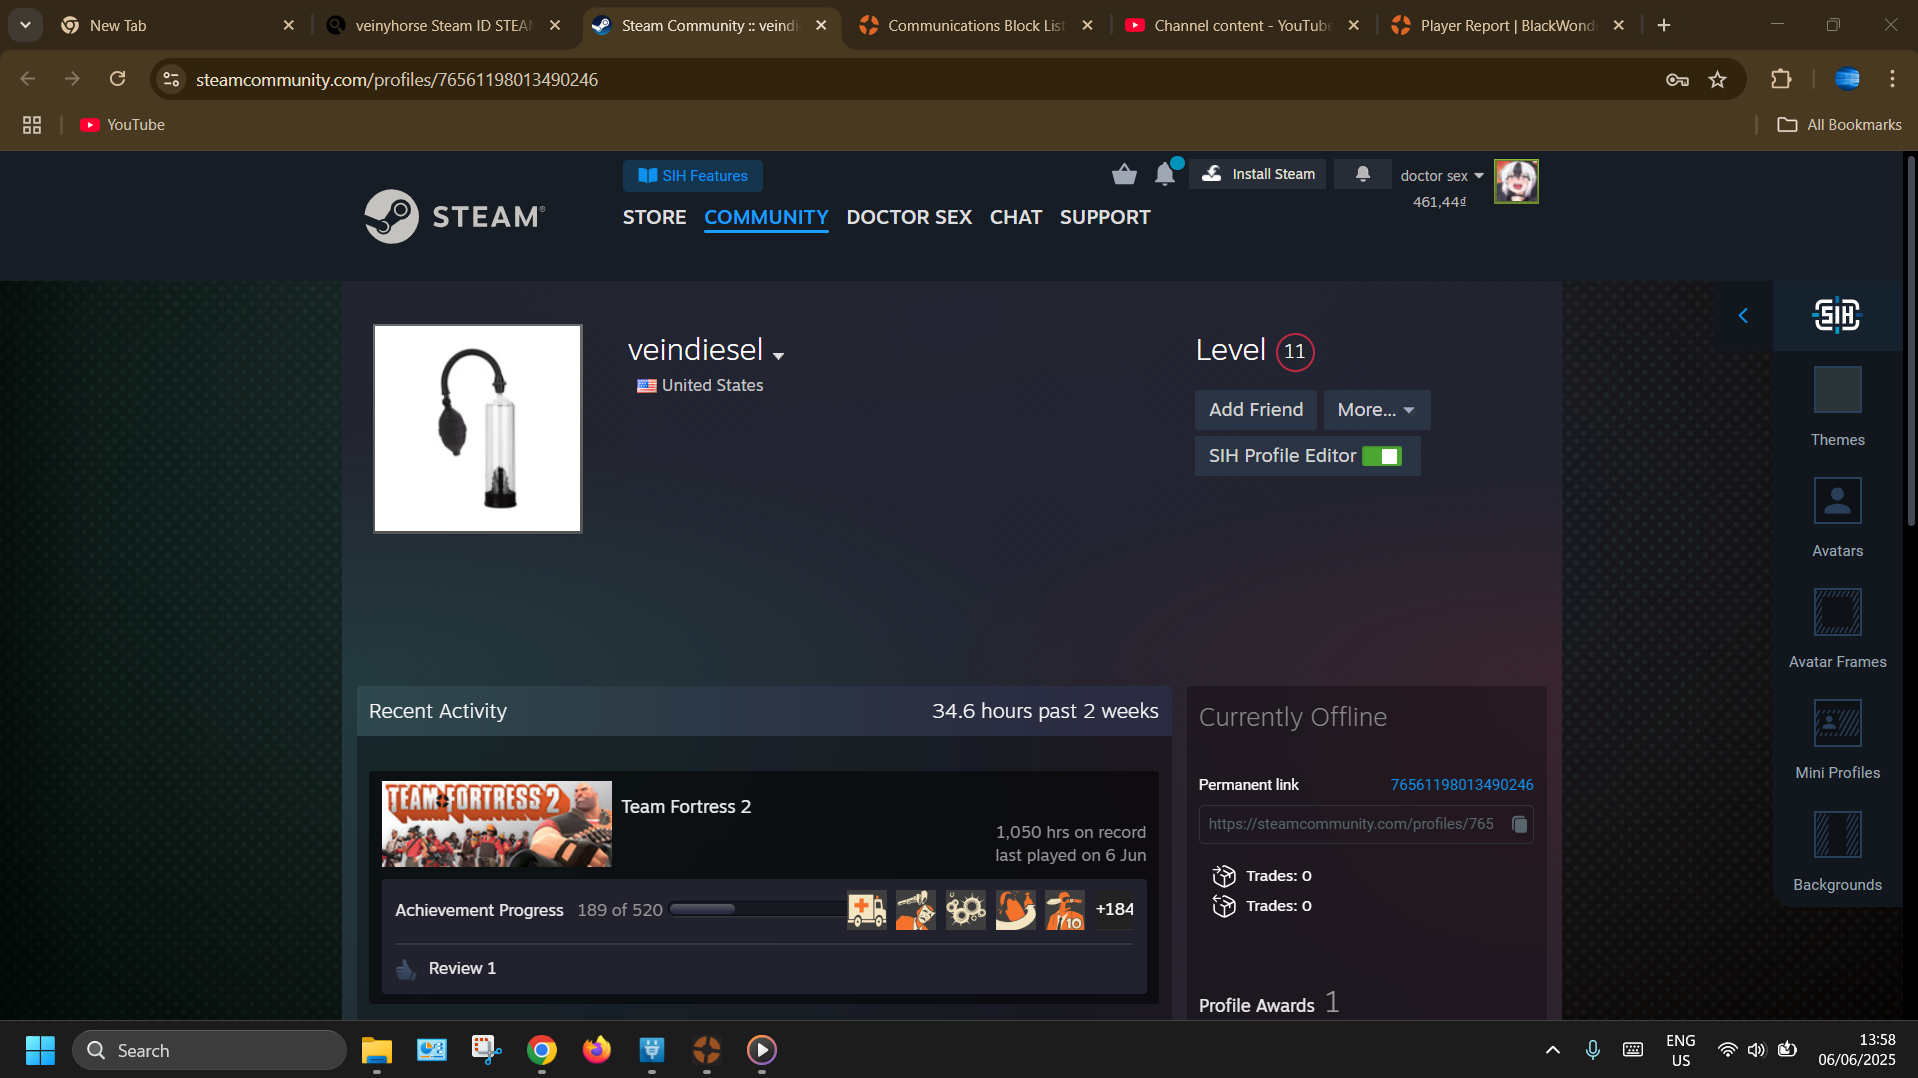Expand the veindiesel name history dropdown
This screenshot has height=1078, width=1918.
778,356
